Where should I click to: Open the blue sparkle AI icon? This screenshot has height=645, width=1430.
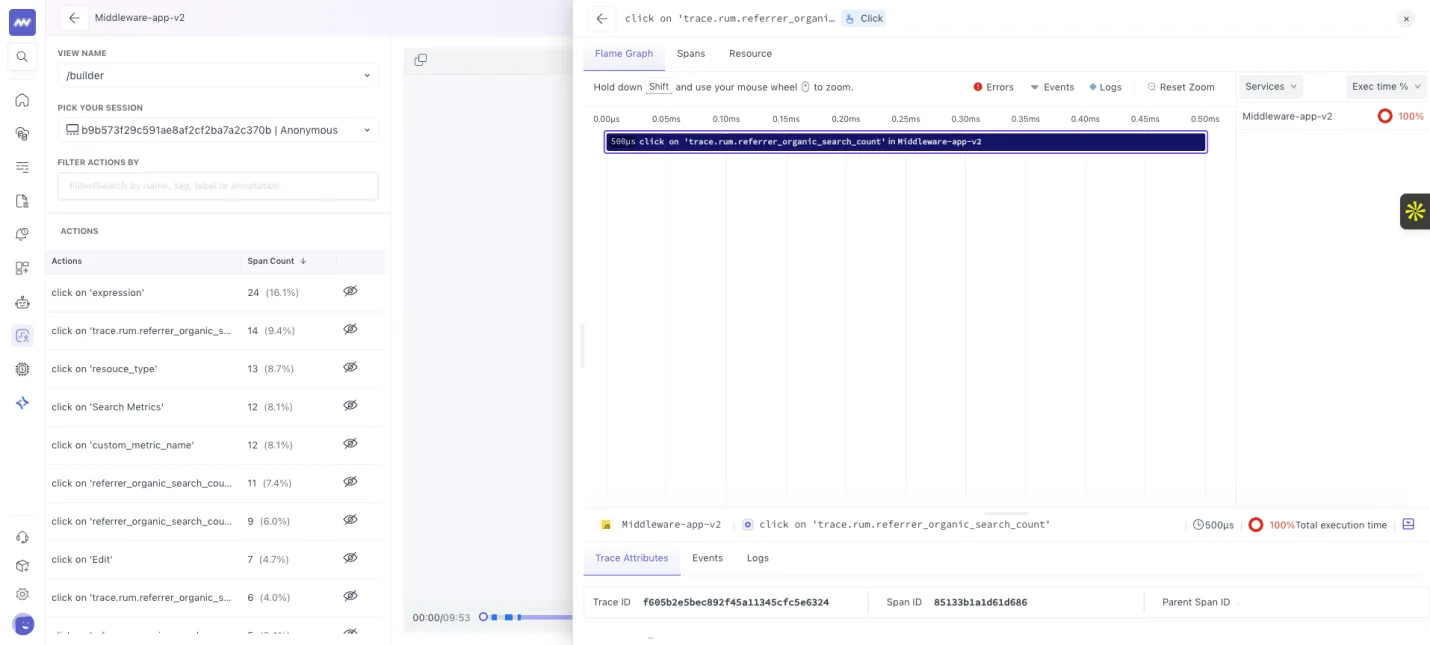[22, 403]
